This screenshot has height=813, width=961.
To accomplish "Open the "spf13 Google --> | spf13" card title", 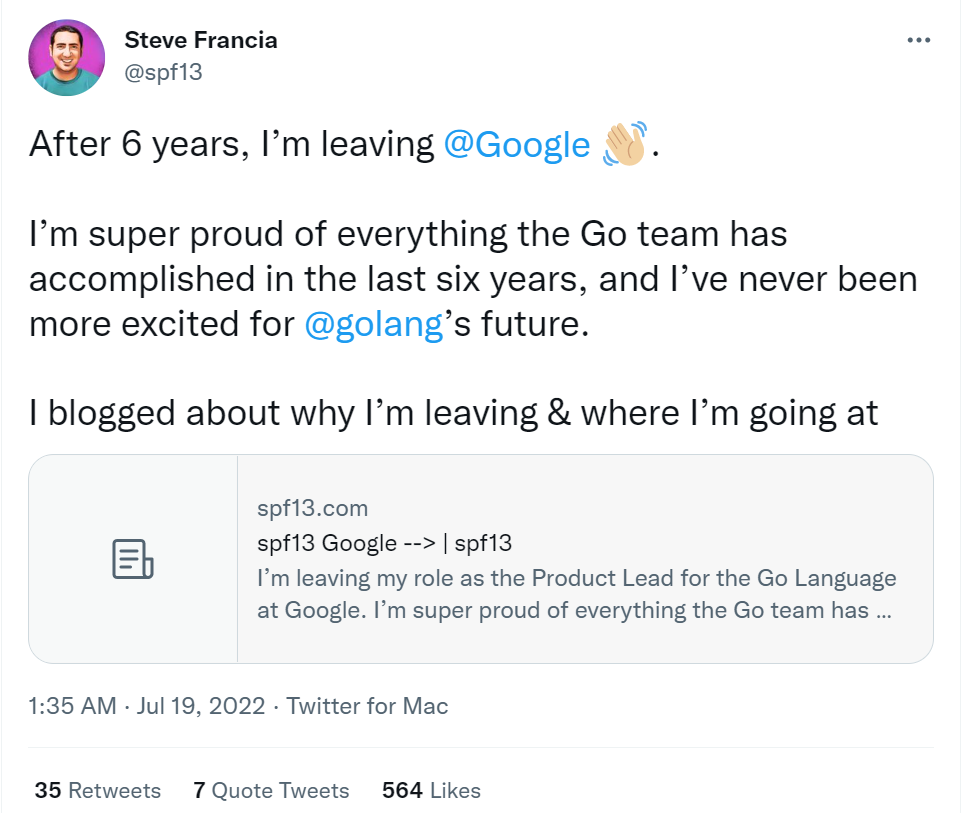I will (384, 543).
